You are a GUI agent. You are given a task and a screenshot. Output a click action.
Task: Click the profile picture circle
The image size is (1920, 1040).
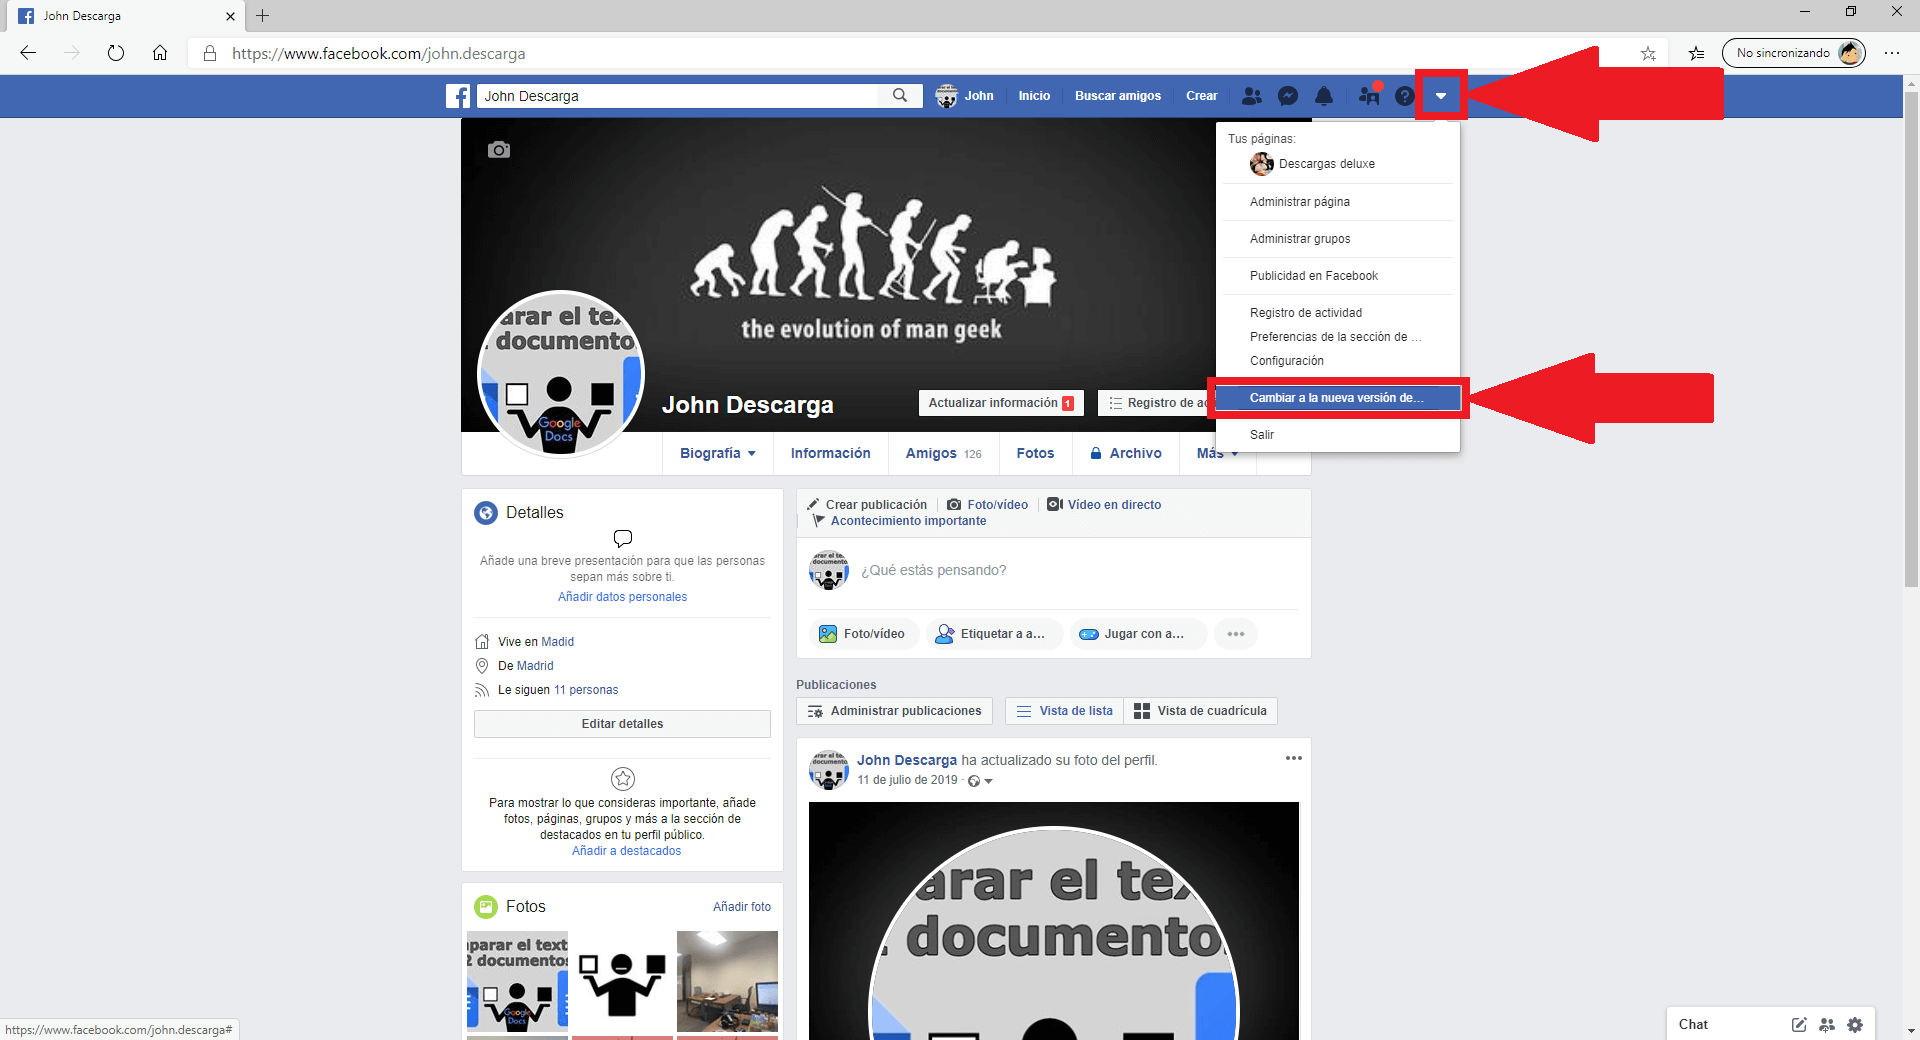(560, 374)
